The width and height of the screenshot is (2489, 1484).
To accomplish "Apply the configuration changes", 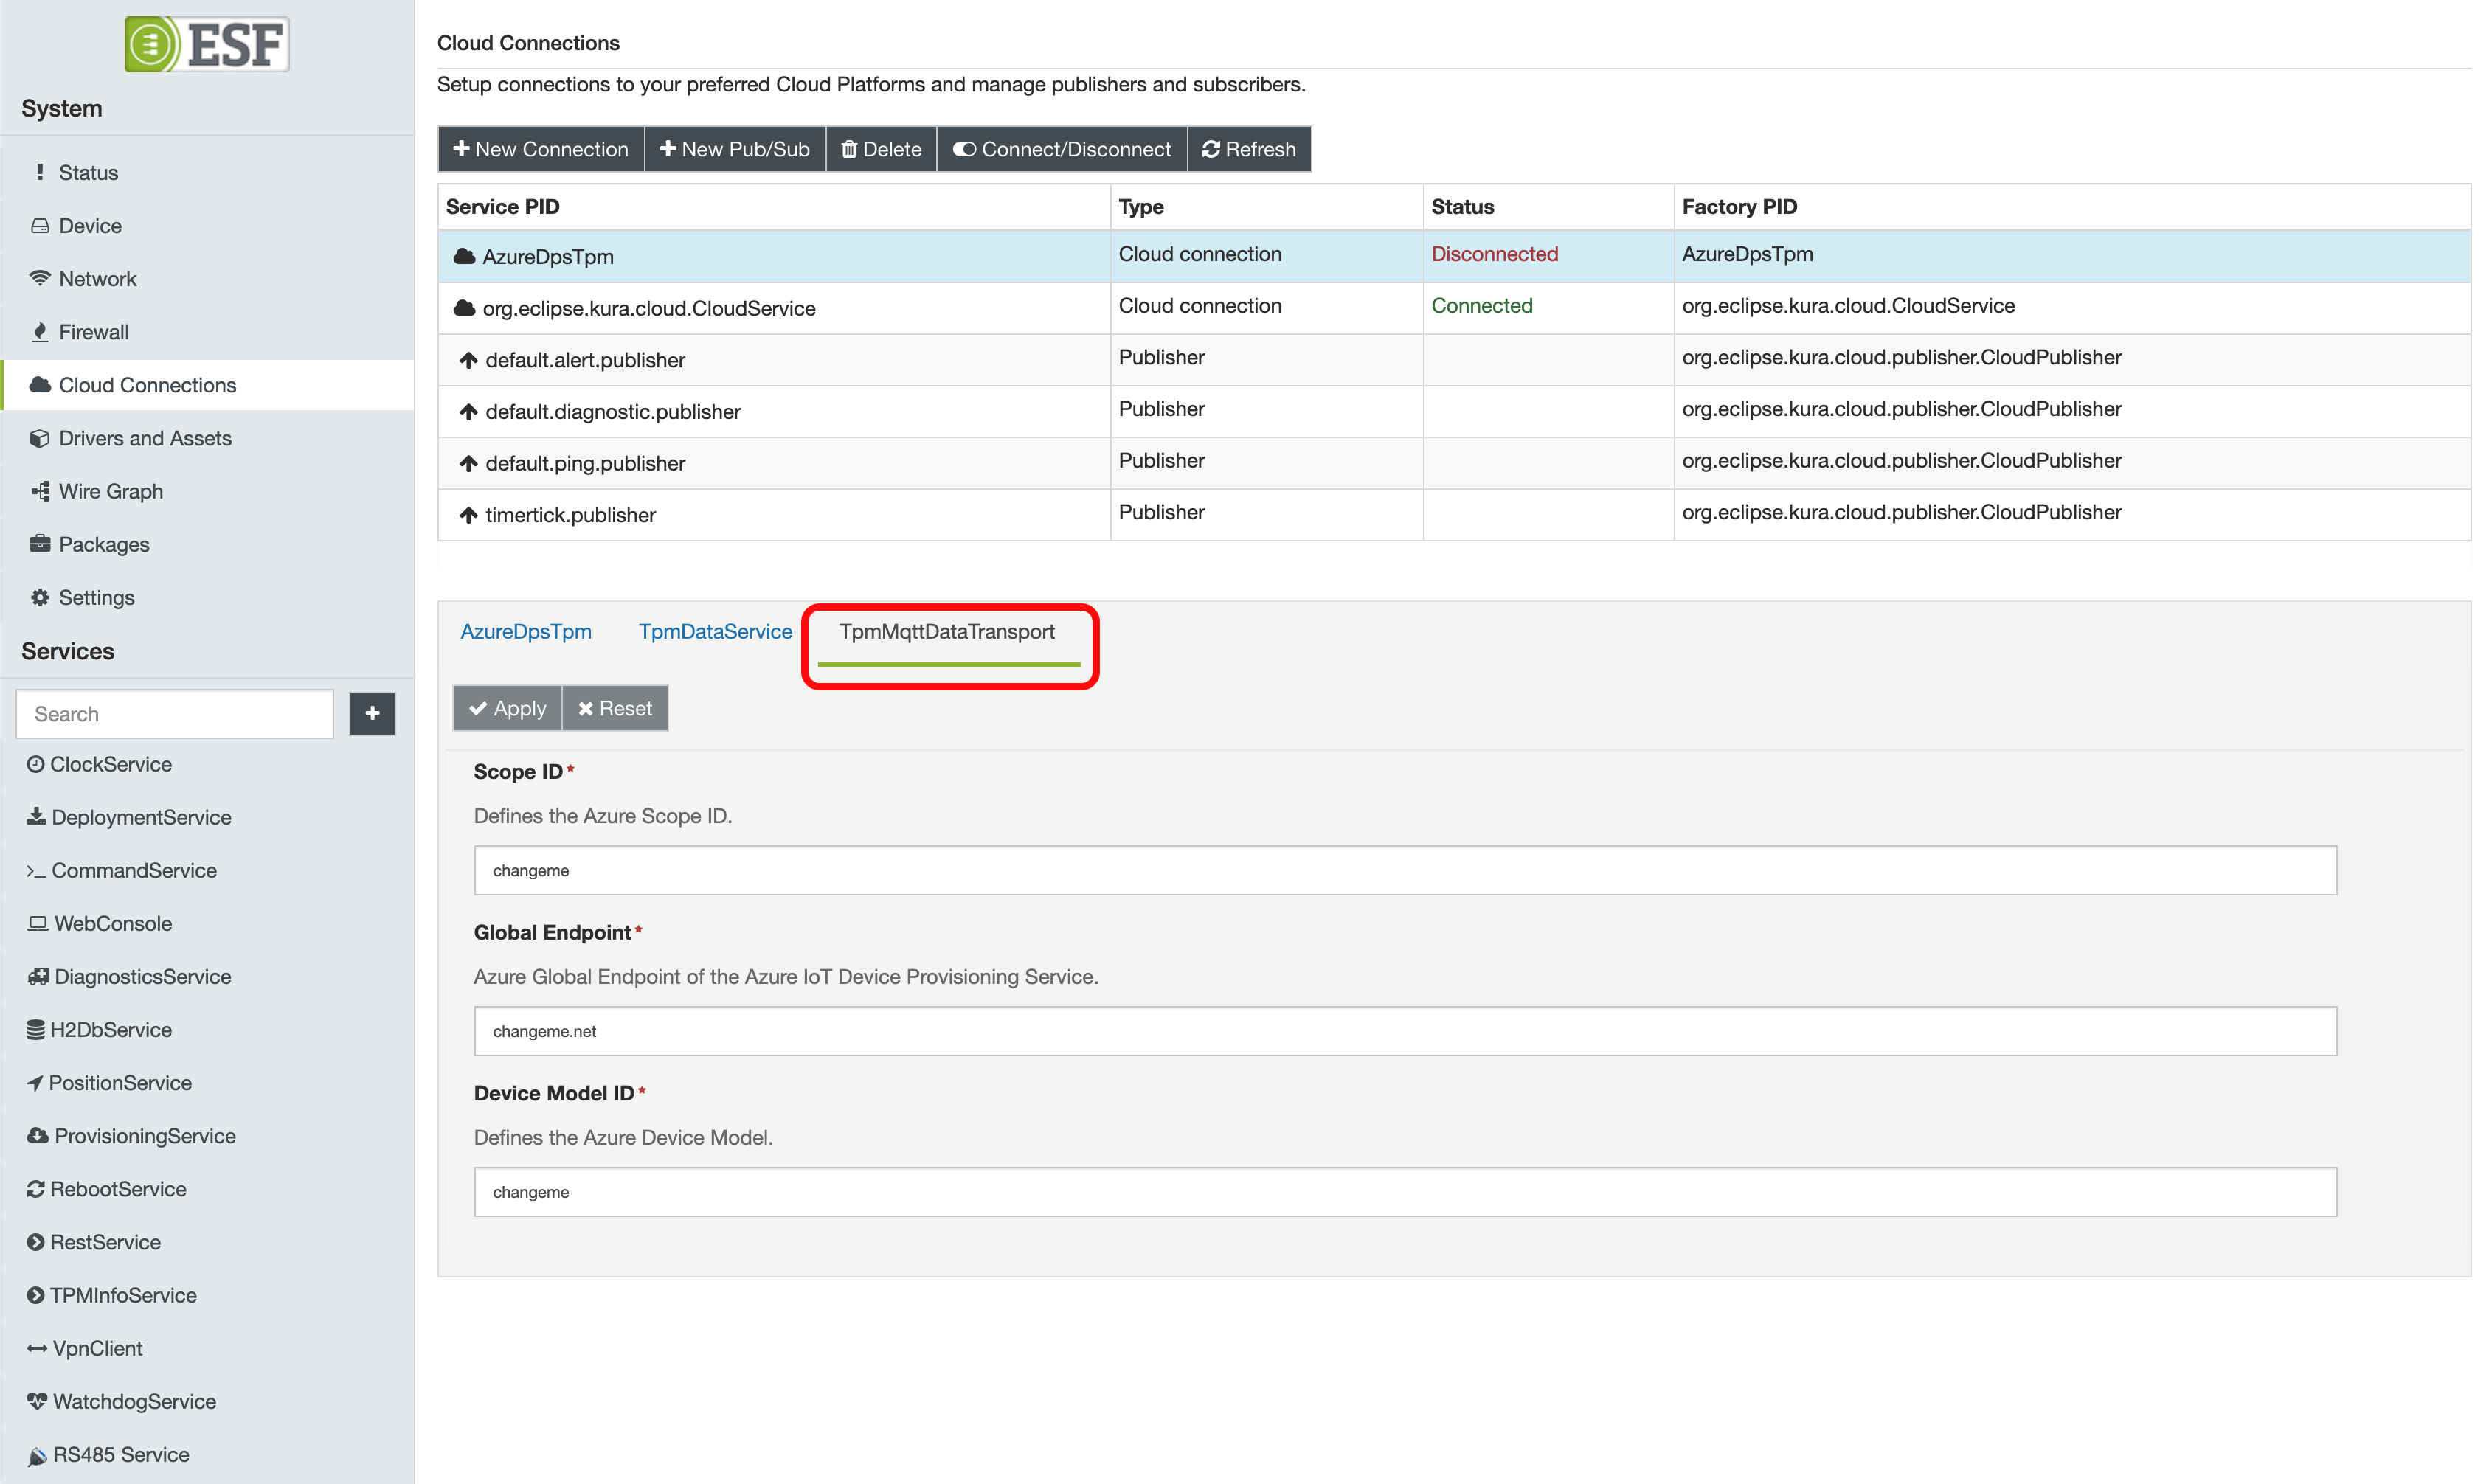I will coord(508,708).
